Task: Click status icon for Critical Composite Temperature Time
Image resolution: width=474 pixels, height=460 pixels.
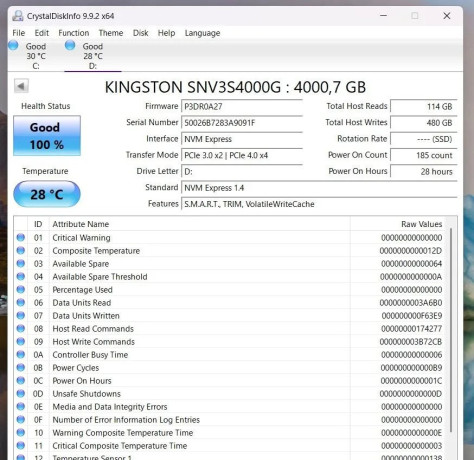Action: pos(21,445)
